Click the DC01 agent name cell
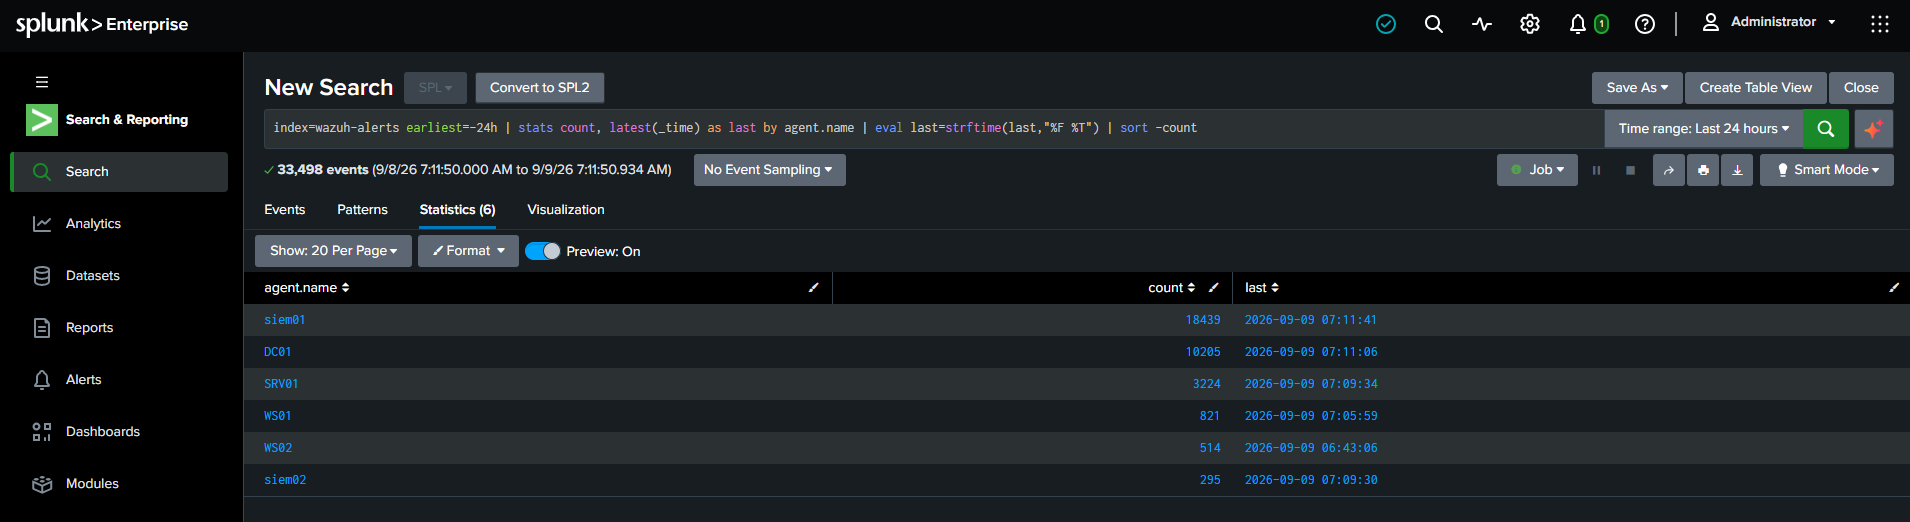This screenshot has height=522, width=1910. click(278, 352)
